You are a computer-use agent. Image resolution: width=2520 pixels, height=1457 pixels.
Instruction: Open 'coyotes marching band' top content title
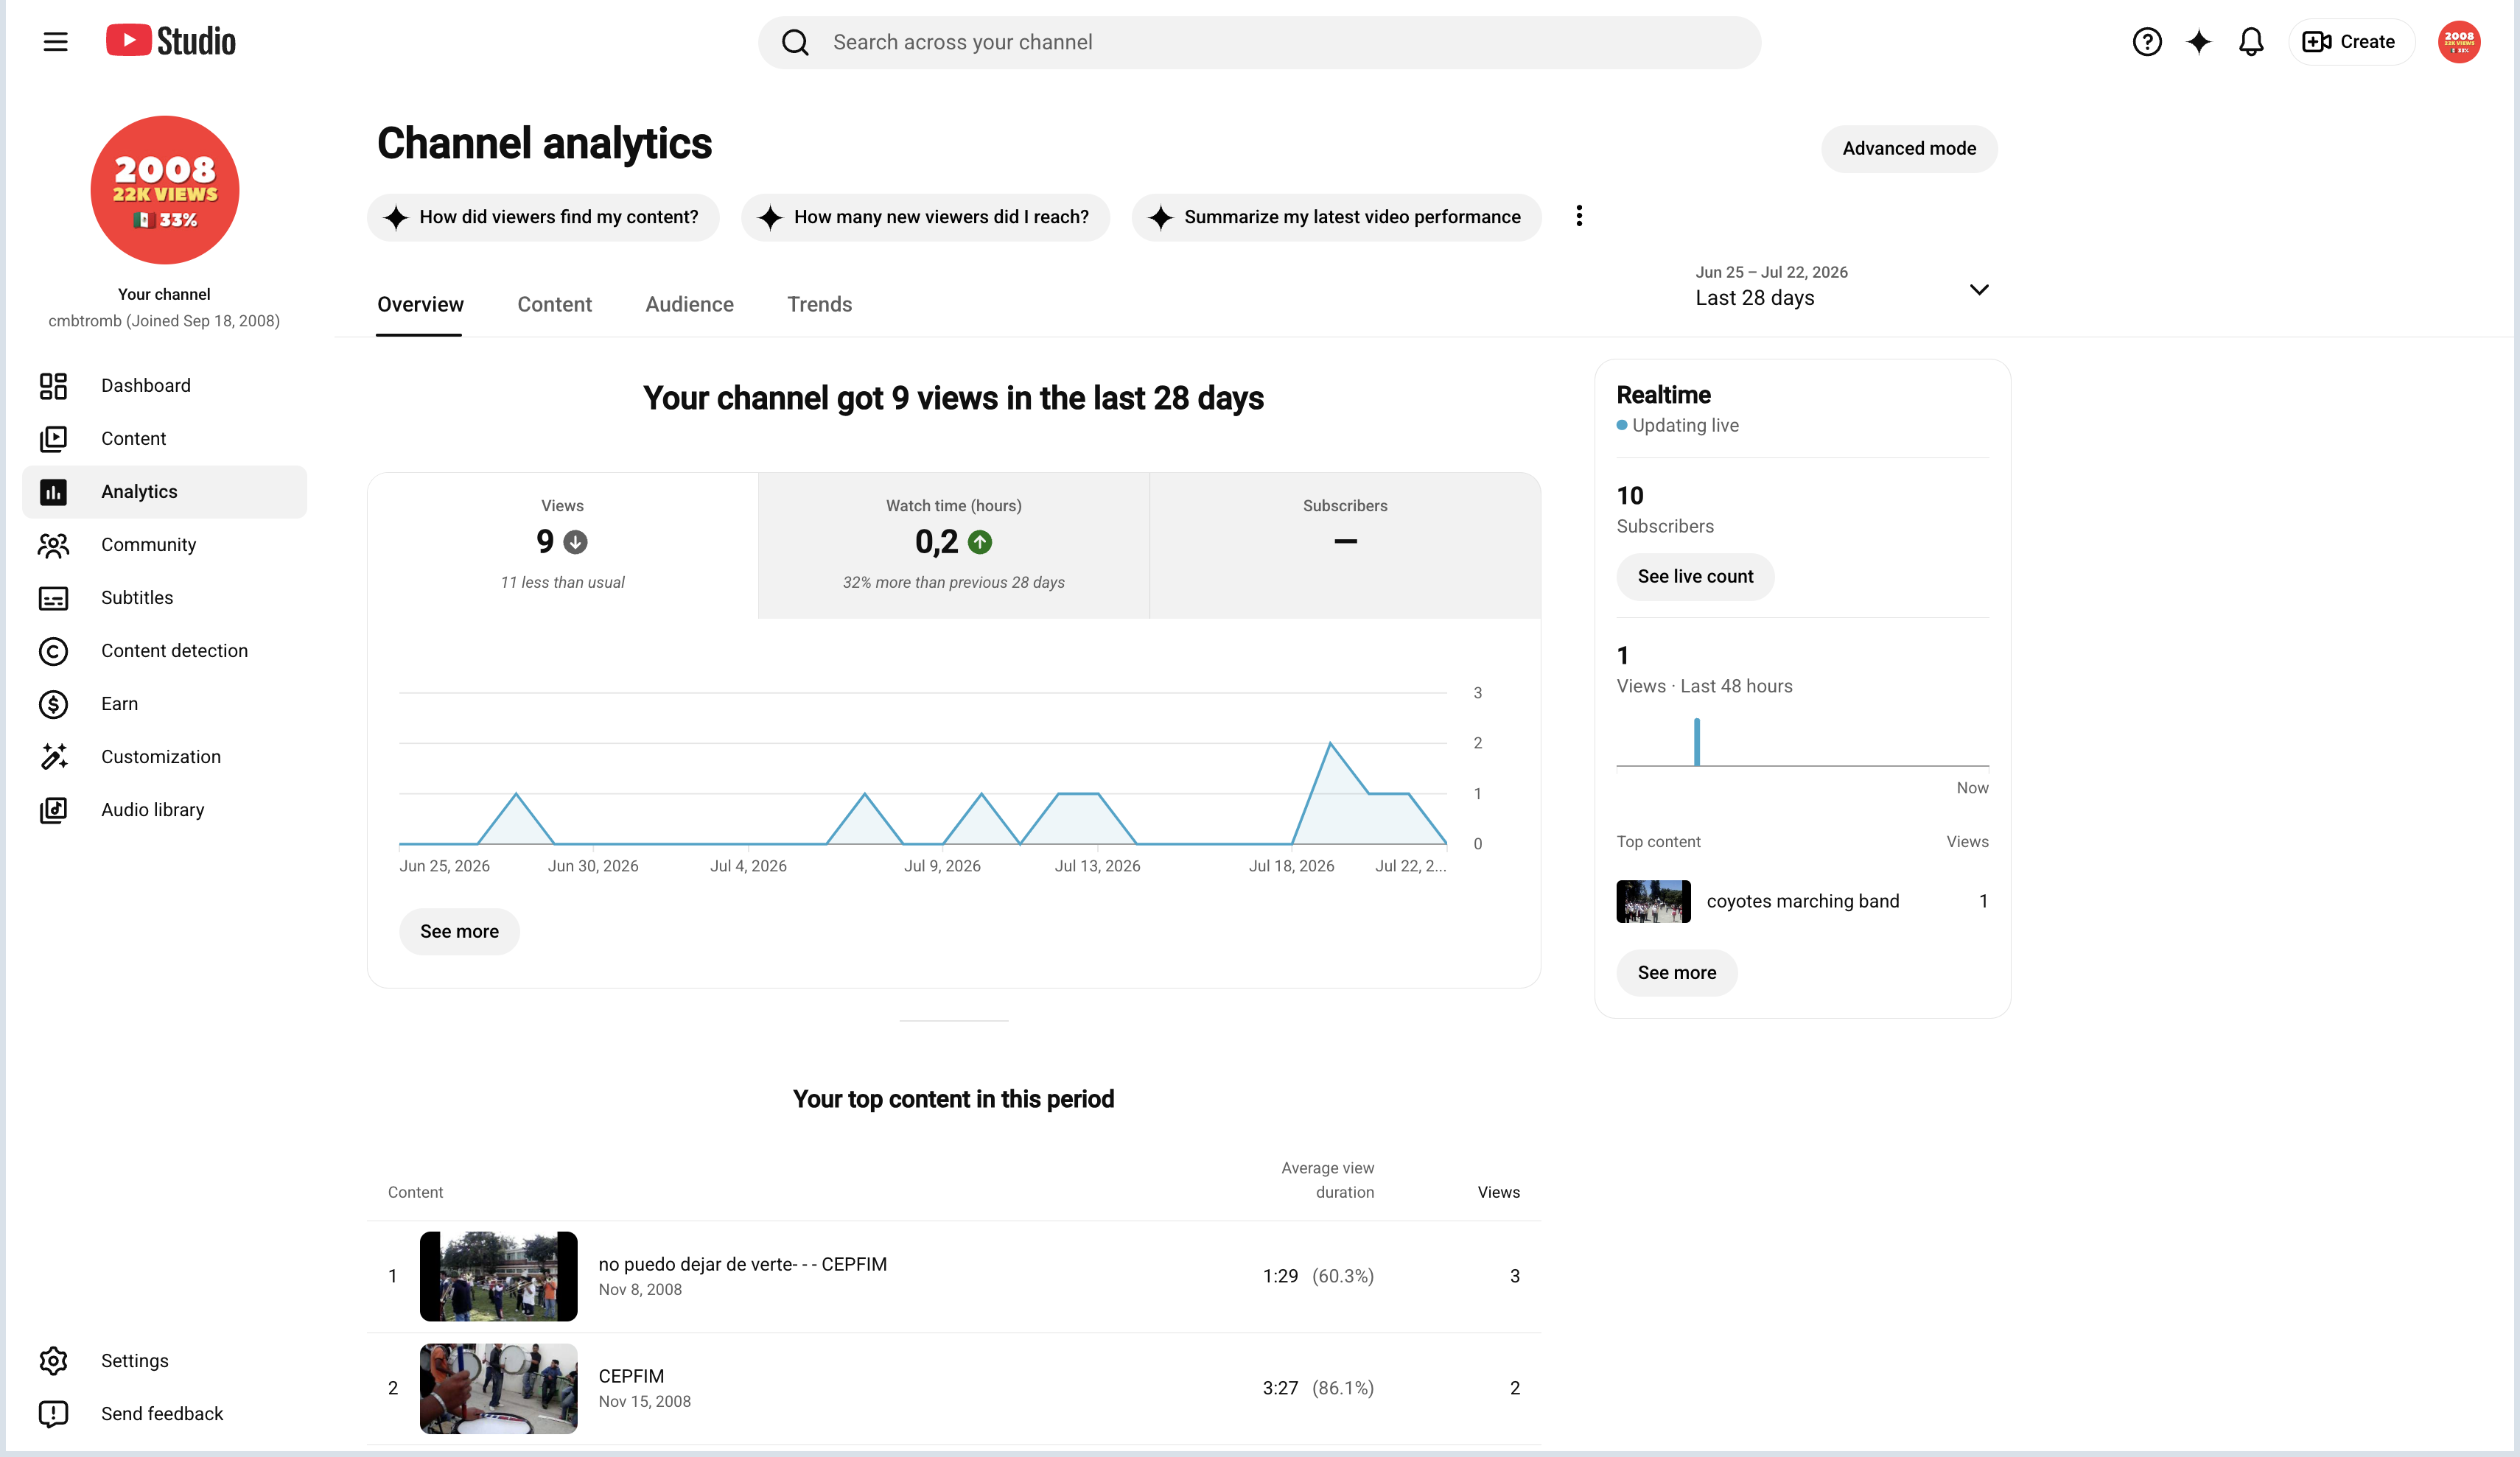1802,901
